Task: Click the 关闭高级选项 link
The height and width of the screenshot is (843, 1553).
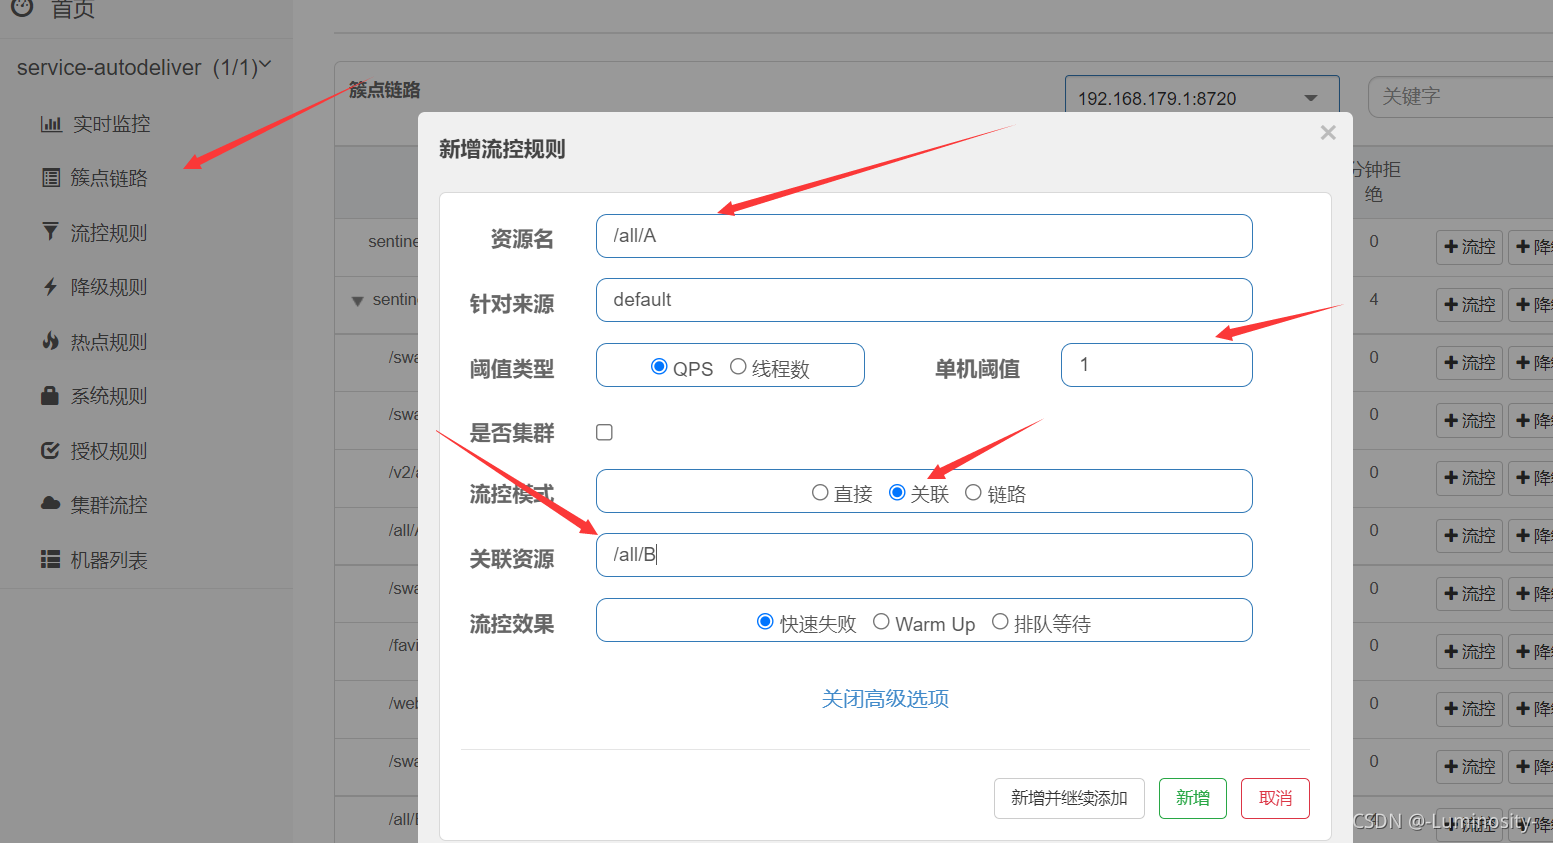Action: tap(885, 699)
